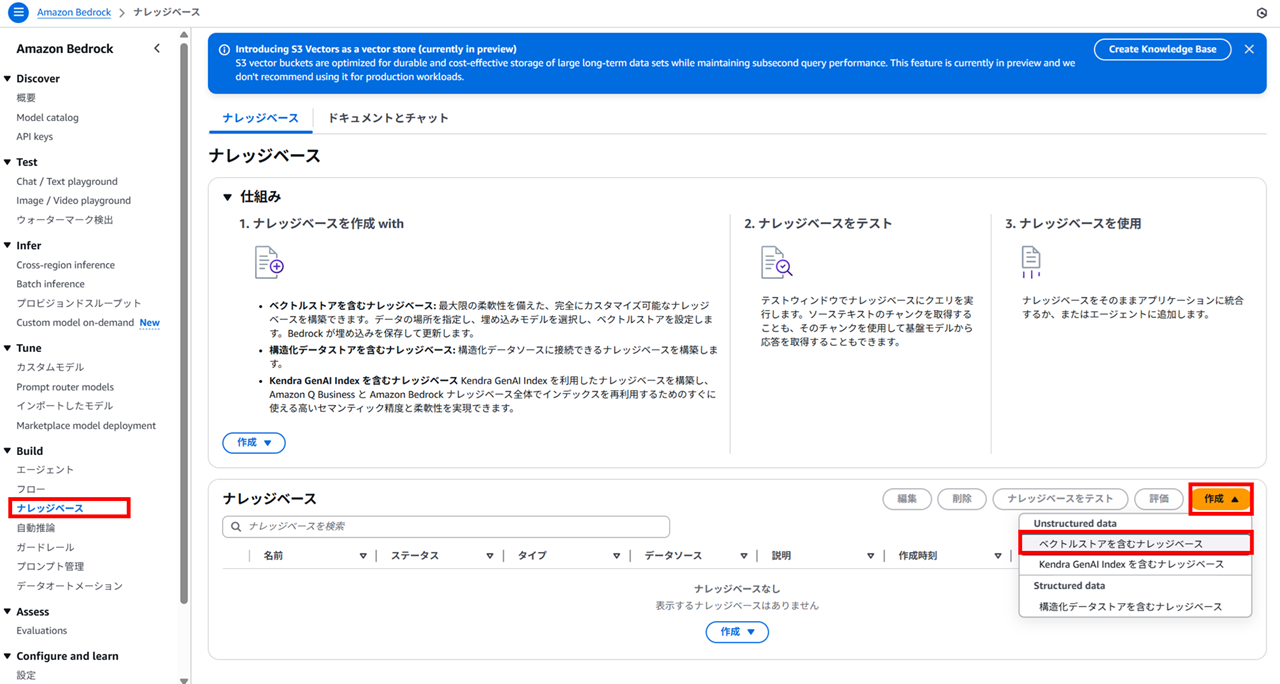The height and width of the screenshot is (684, 1280).
Task: Collapse the Build sidebar section
Action: point(8,451)
